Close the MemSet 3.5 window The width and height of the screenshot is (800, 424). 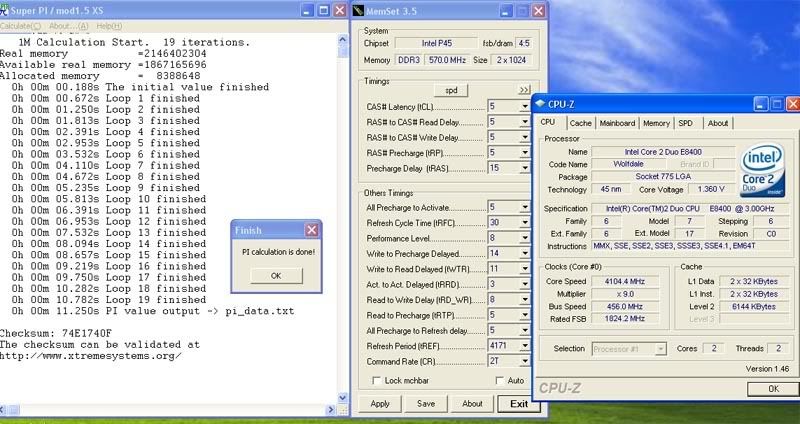(x=538, y=11)
